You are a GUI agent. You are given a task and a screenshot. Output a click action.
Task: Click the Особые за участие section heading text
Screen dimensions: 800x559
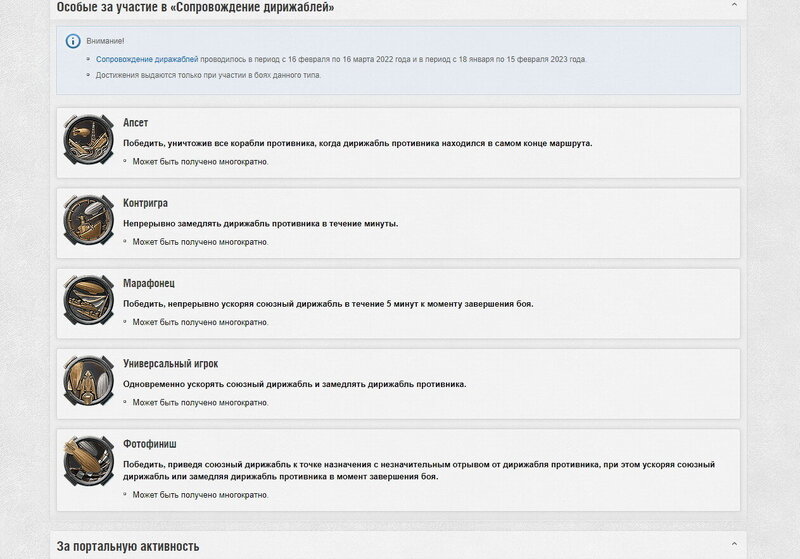[x=195, y=7]
